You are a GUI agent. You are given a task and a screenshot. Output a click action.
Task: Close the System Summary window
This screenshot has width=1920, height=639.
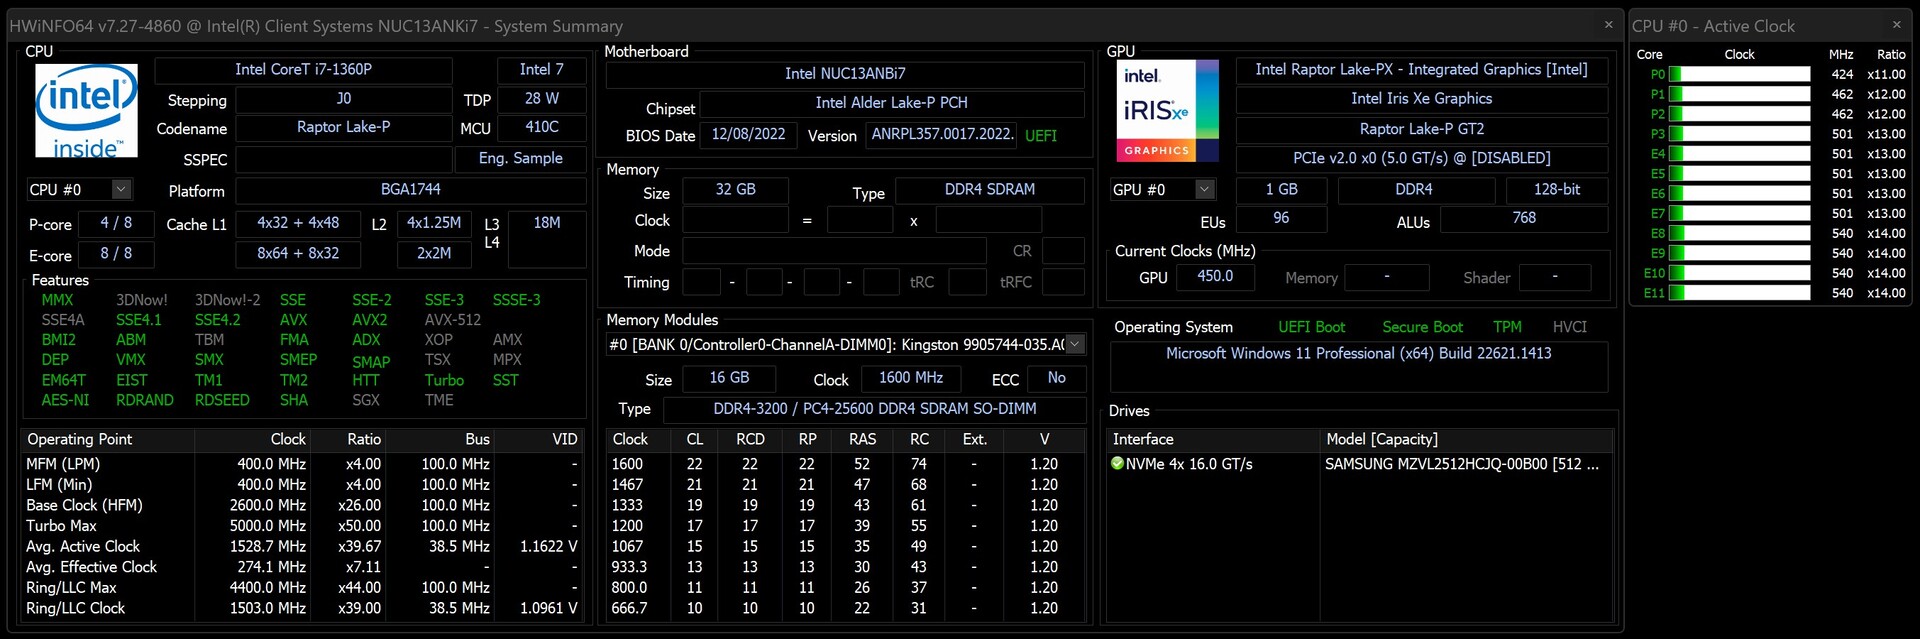pos(1608,25)
